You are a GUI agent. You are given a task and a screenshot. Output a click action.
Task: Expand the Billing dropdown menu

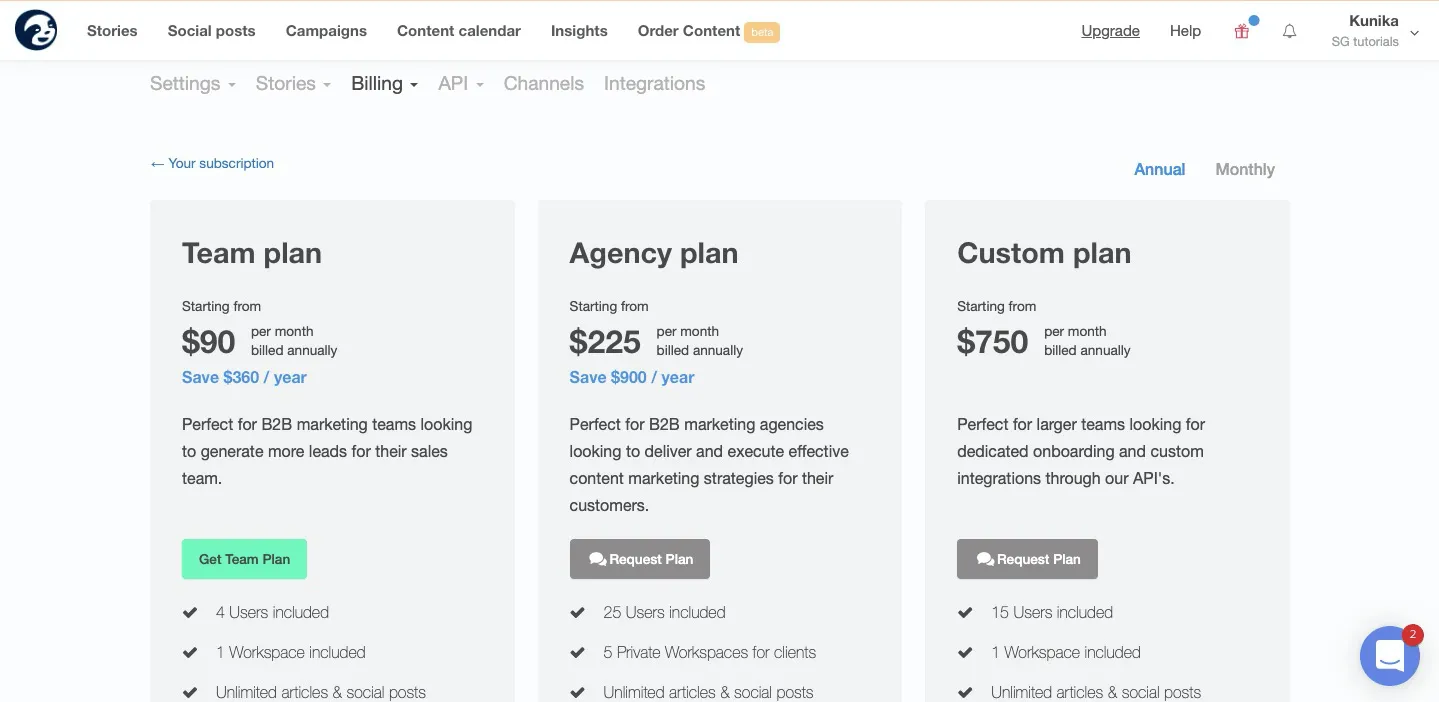click(x=385, y=84)
